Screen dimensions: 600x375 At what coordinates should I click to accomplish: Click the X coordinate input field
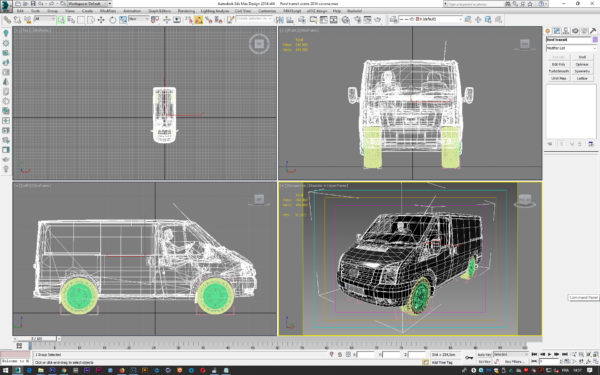pyautogui.click(x=366, y=355)
